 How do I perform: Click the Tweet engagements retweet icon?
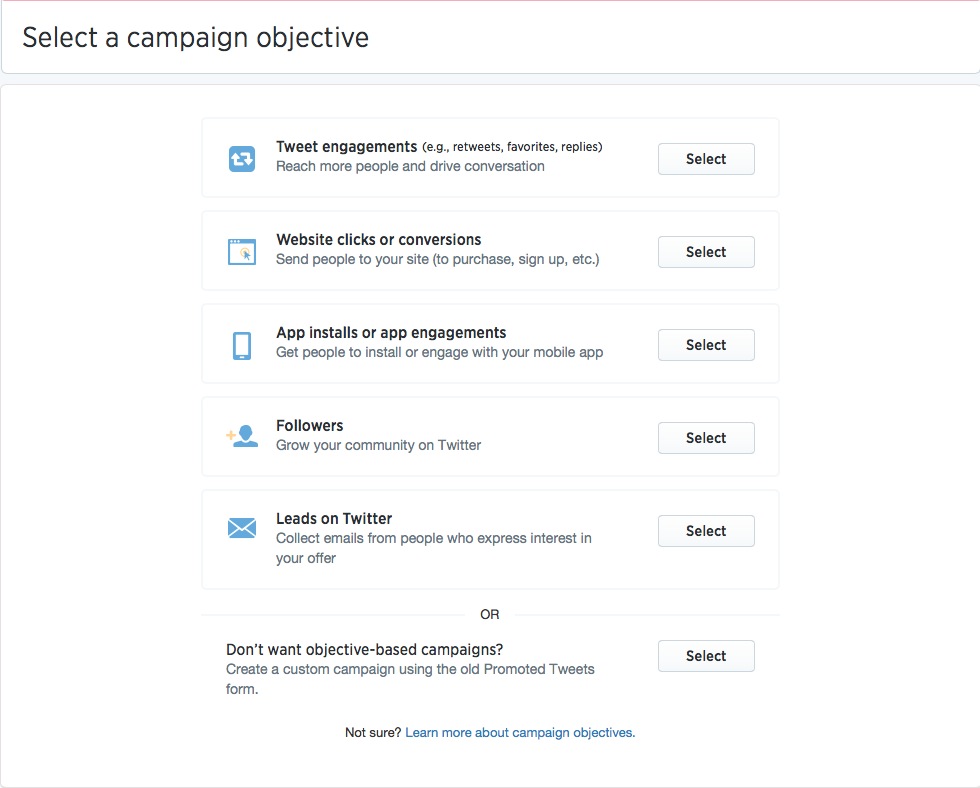coord(241,159)
